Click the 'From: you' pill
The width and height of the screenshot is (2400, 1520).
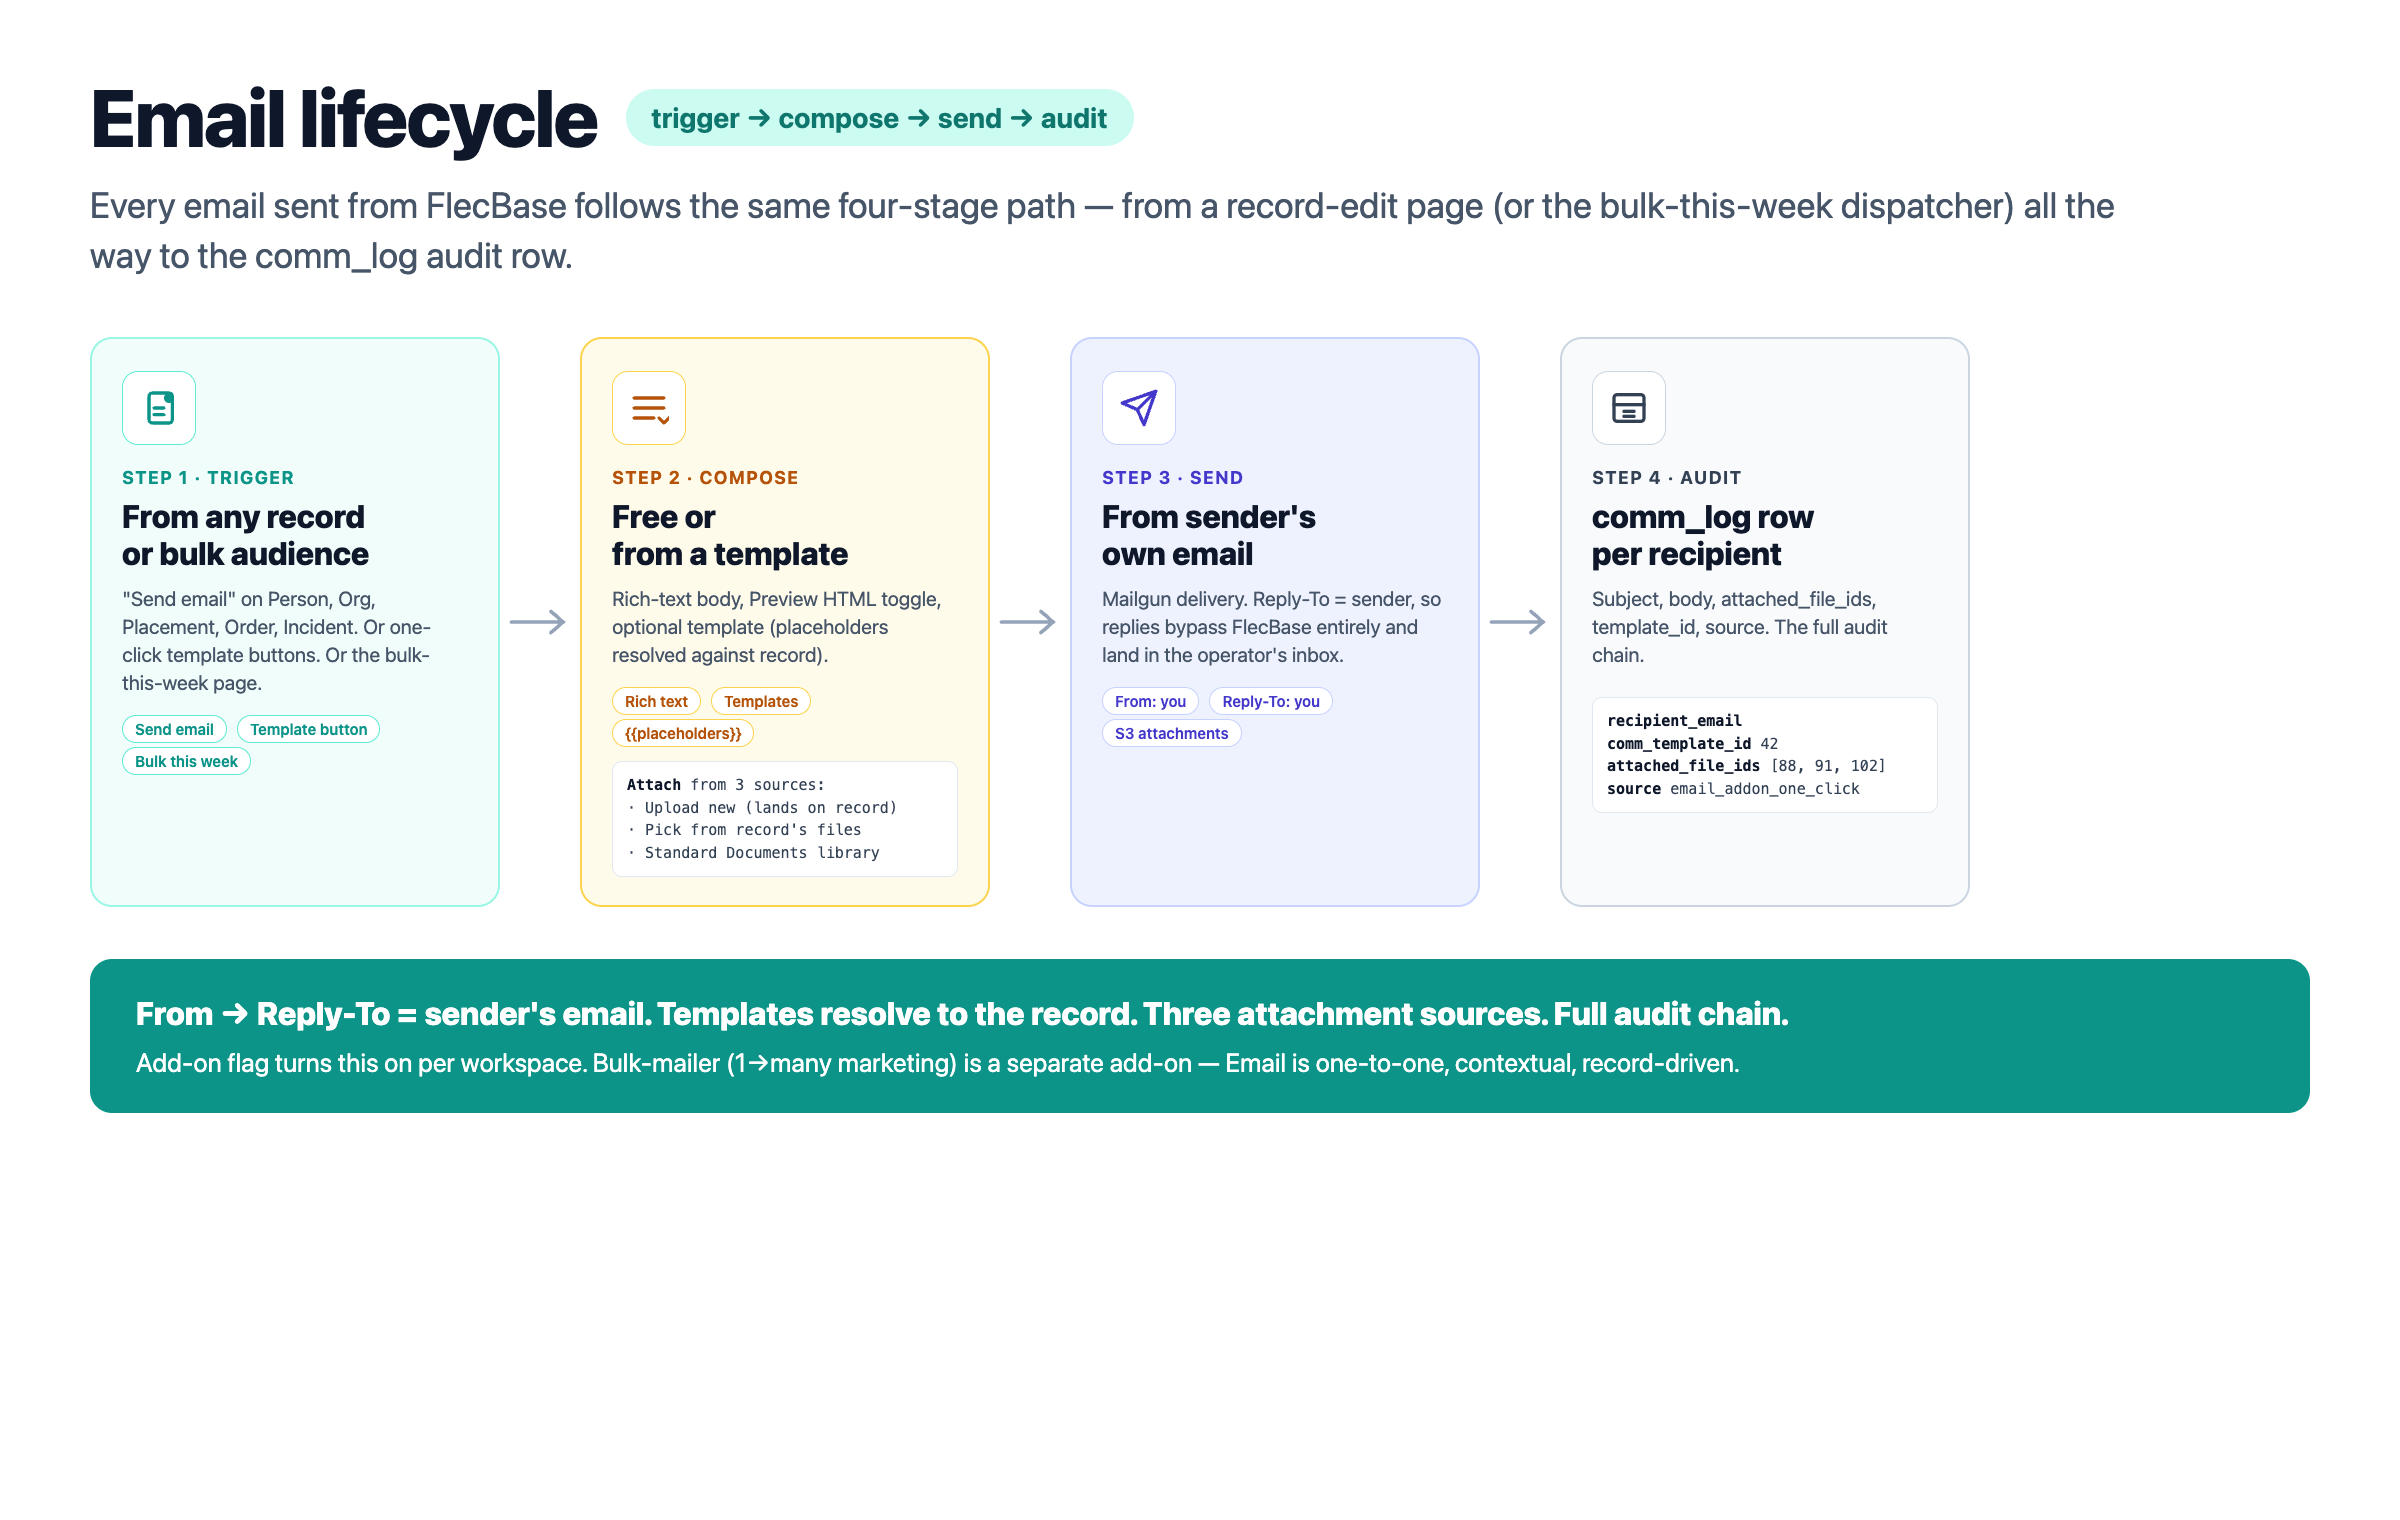point(1150,702)
